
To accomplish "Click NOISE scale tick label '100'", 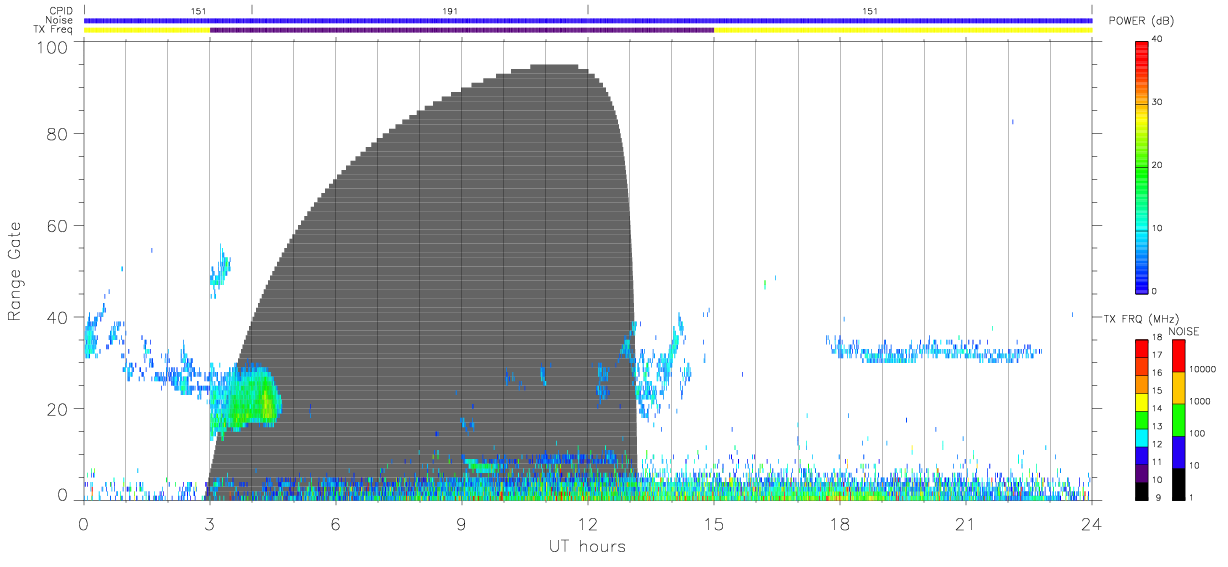I will coord(1199,434).
